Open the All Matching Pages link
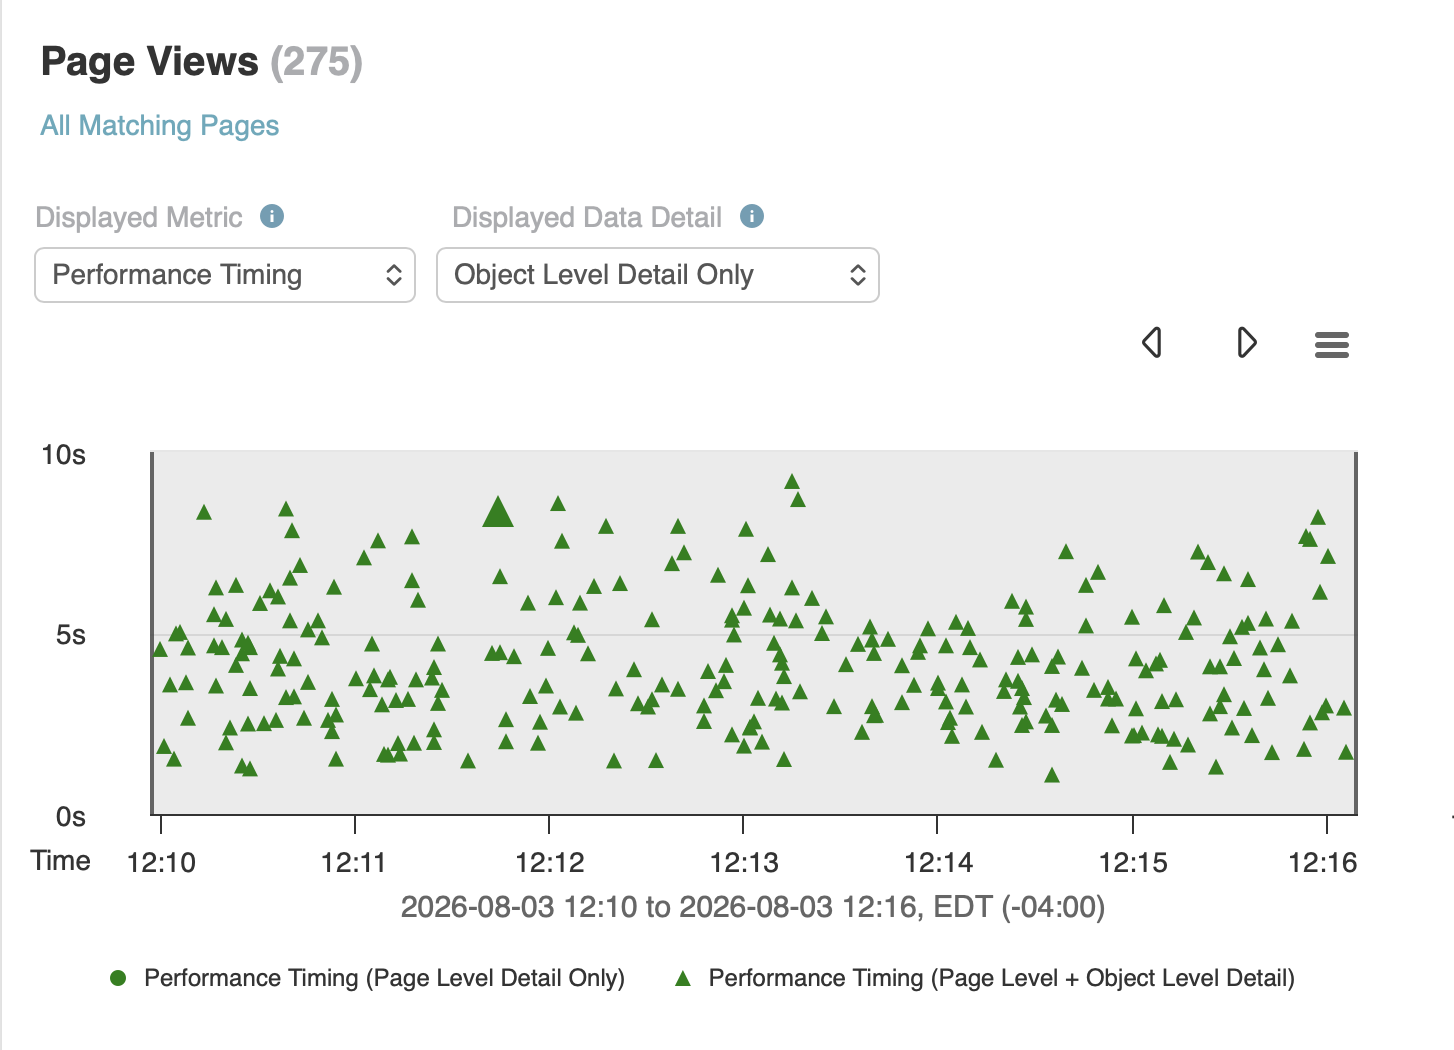Image resolution: width=1454 pixels, height=1050 pixels. tap(160, 126)
